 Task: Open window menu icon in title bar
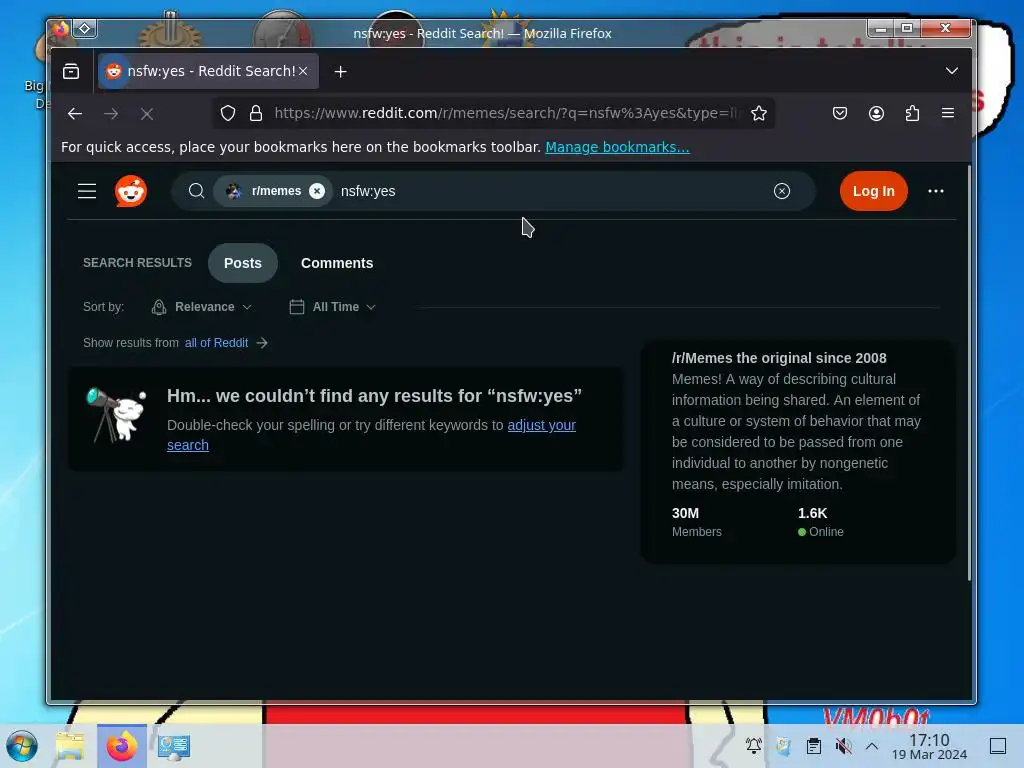click(60, 29)
